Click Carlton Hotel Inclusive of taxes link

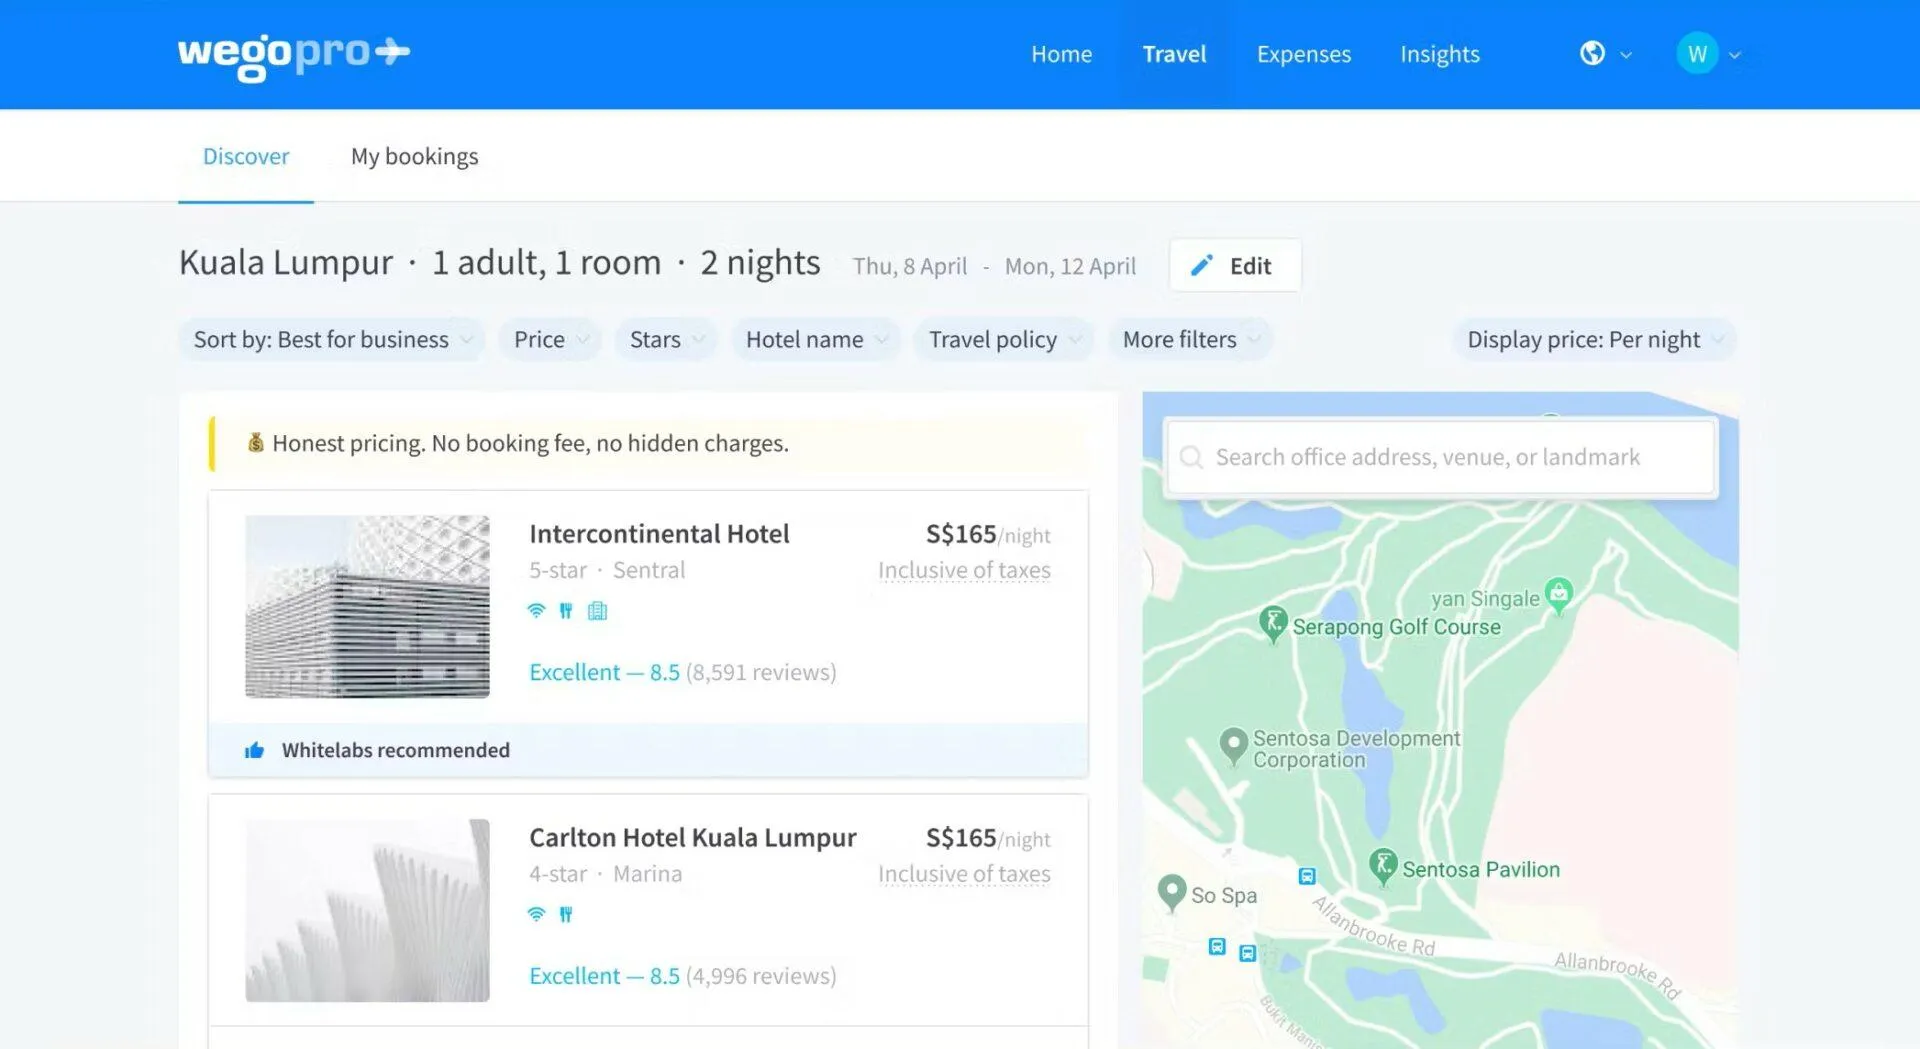coord(964,874)
